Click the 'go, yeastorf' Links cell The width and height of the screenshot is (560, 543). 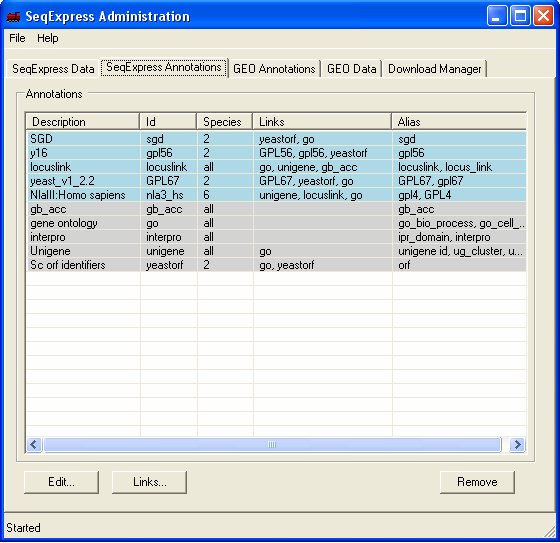click(x=323, y=265)
